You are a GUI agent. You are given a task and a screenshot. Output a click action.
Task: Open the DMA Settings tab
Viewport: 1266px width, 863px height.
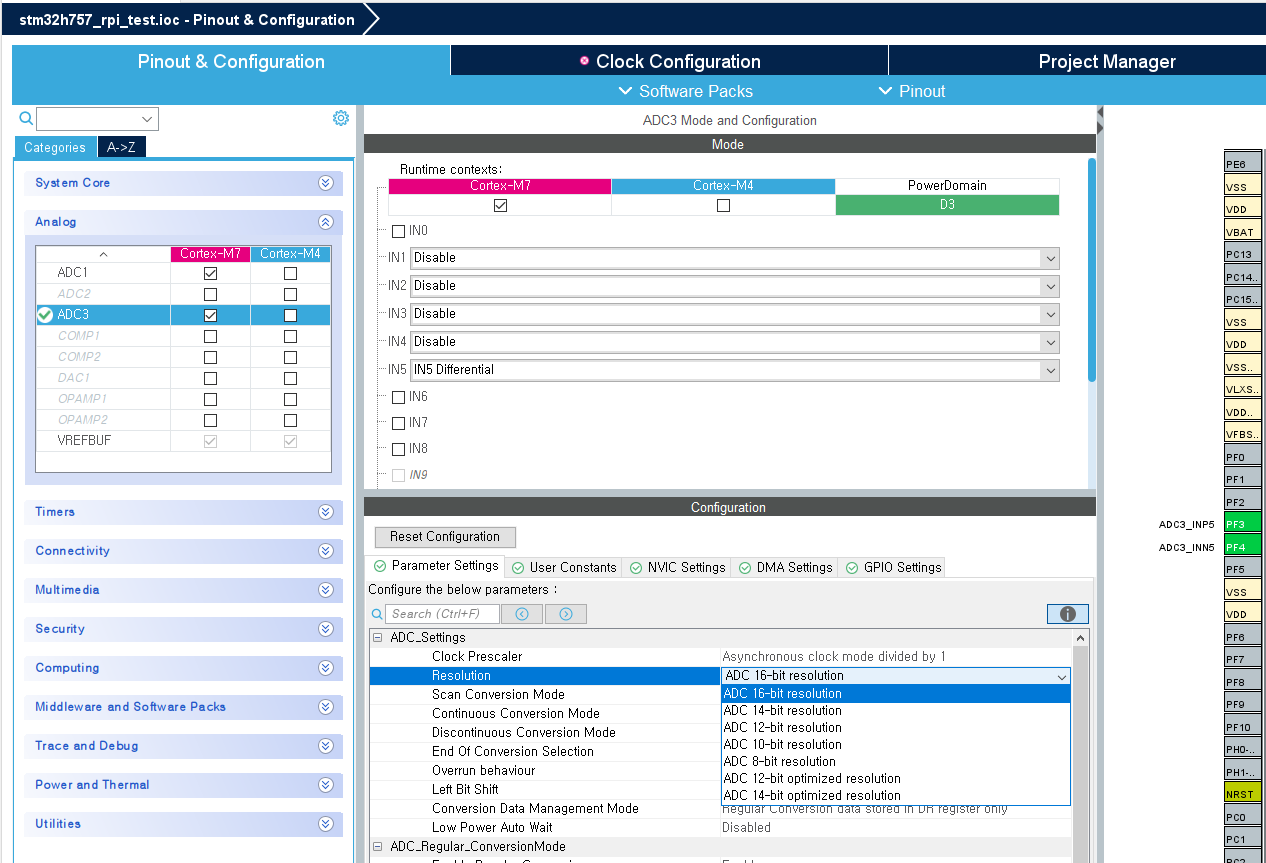(785, 567)
